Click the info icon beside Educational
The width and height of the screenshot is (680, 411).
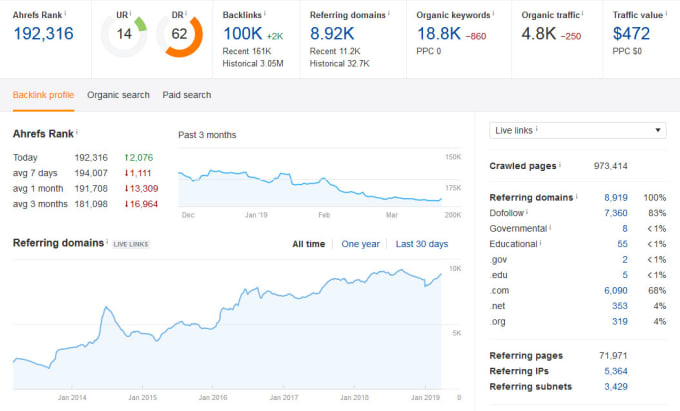pos(541,242)
